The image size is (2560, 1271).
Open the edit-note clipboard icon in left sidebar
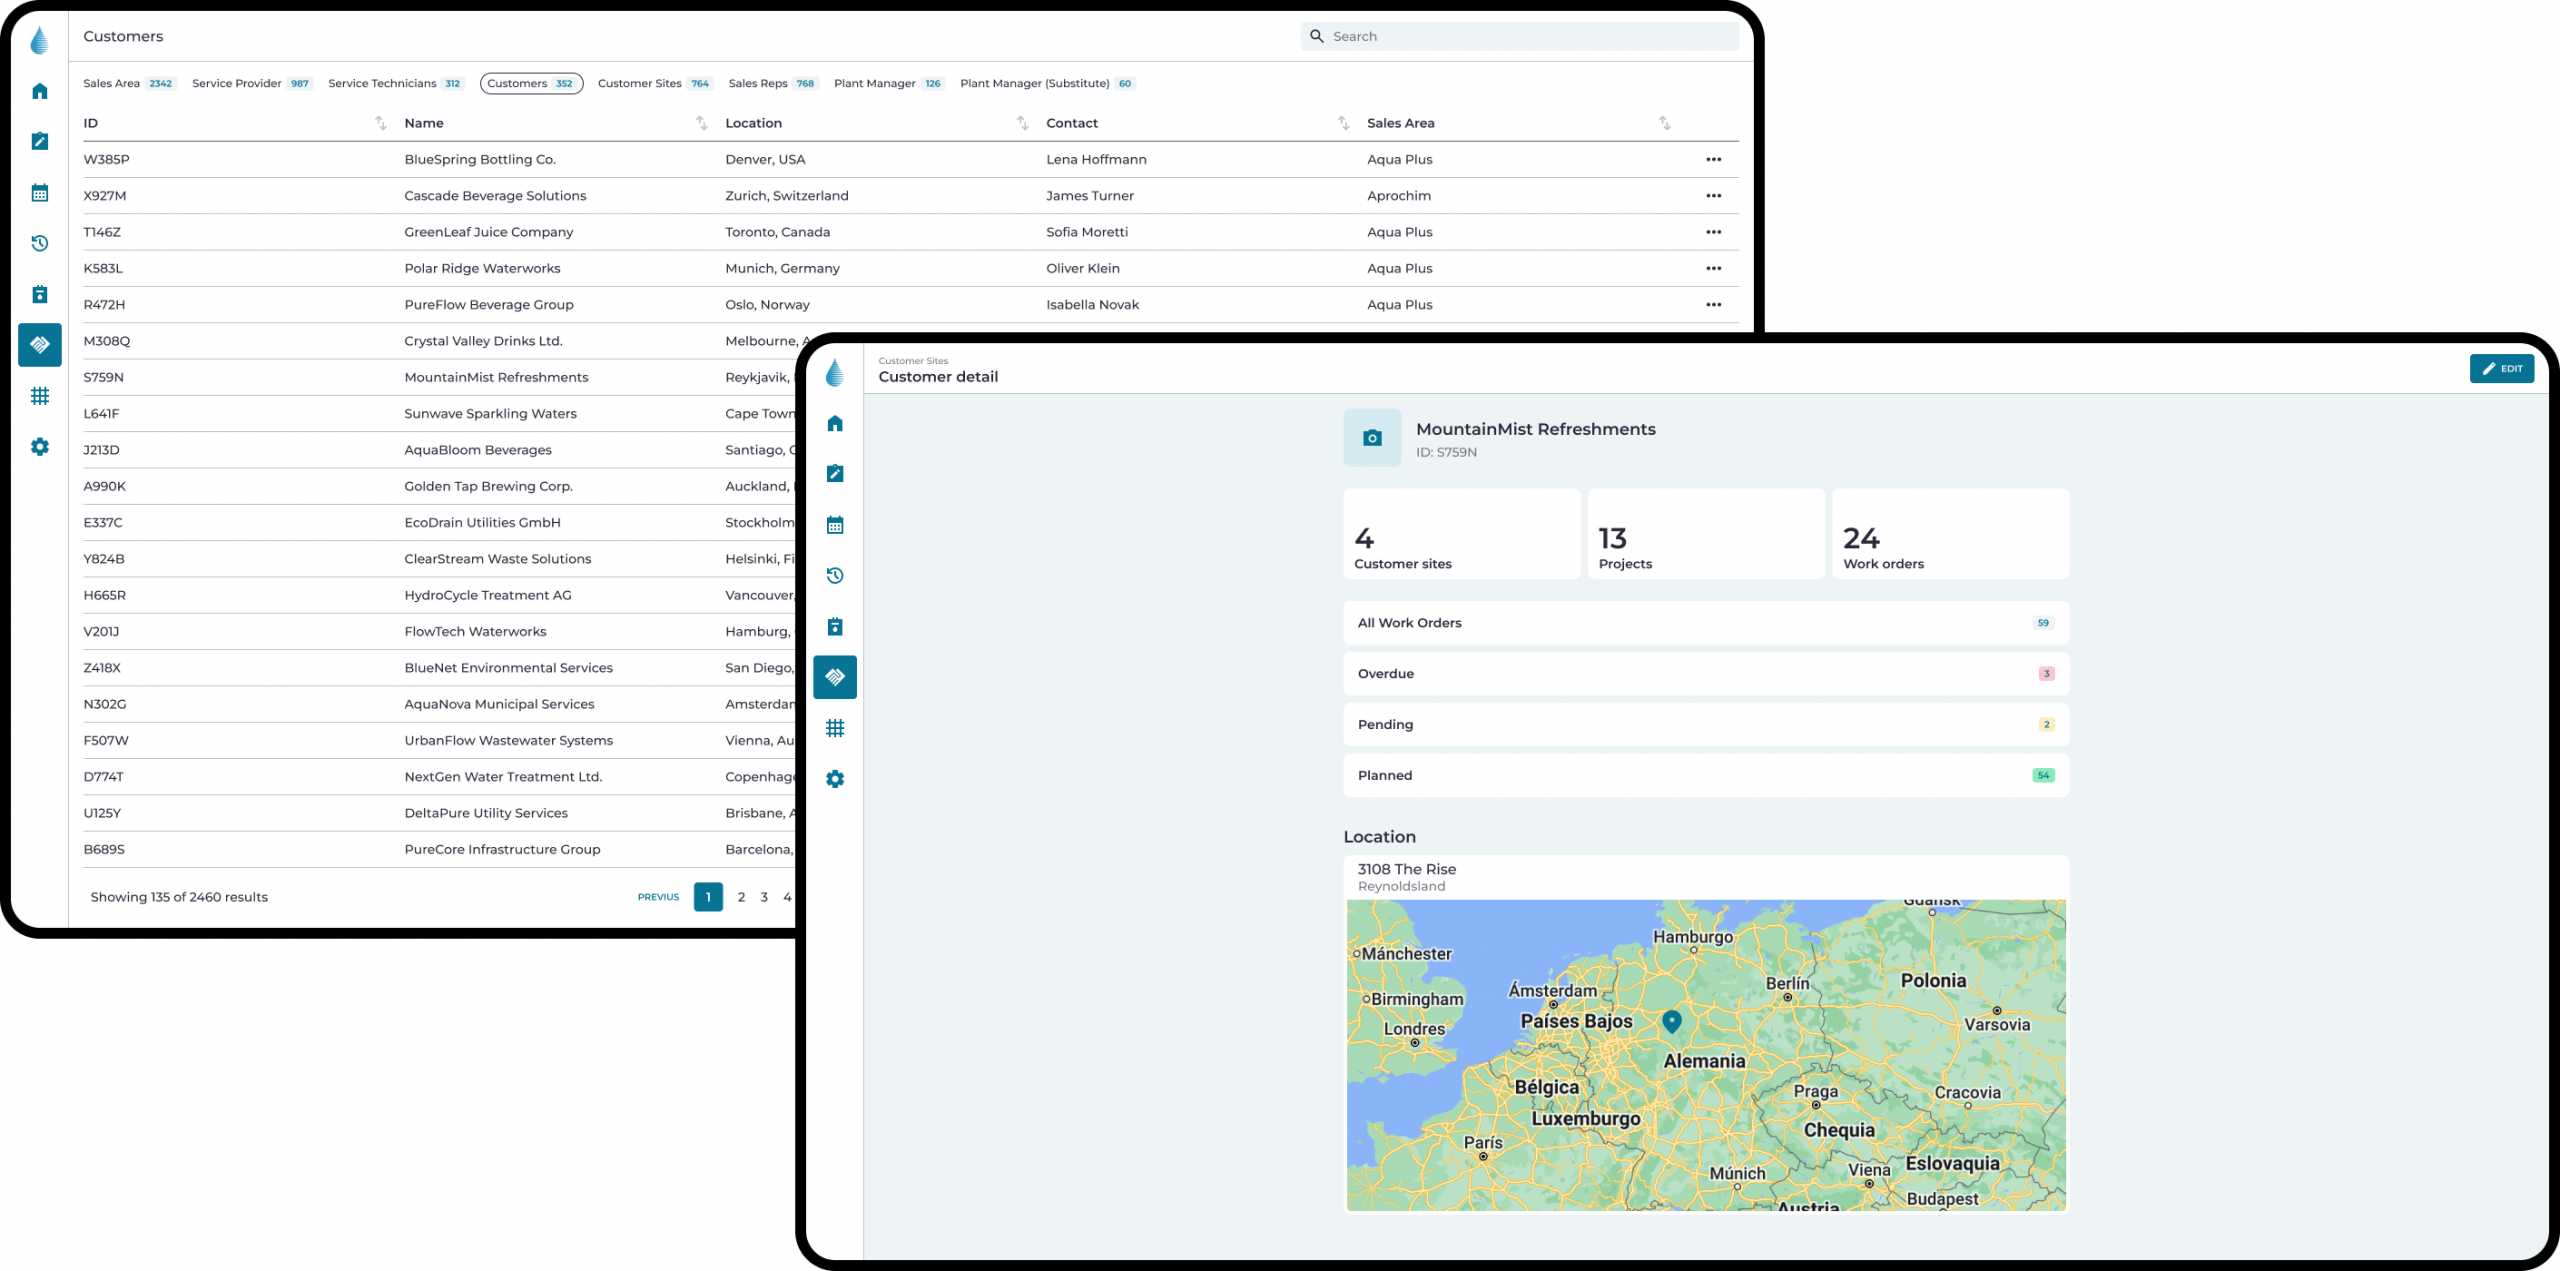pyautogui.click(x=40, y=141)
